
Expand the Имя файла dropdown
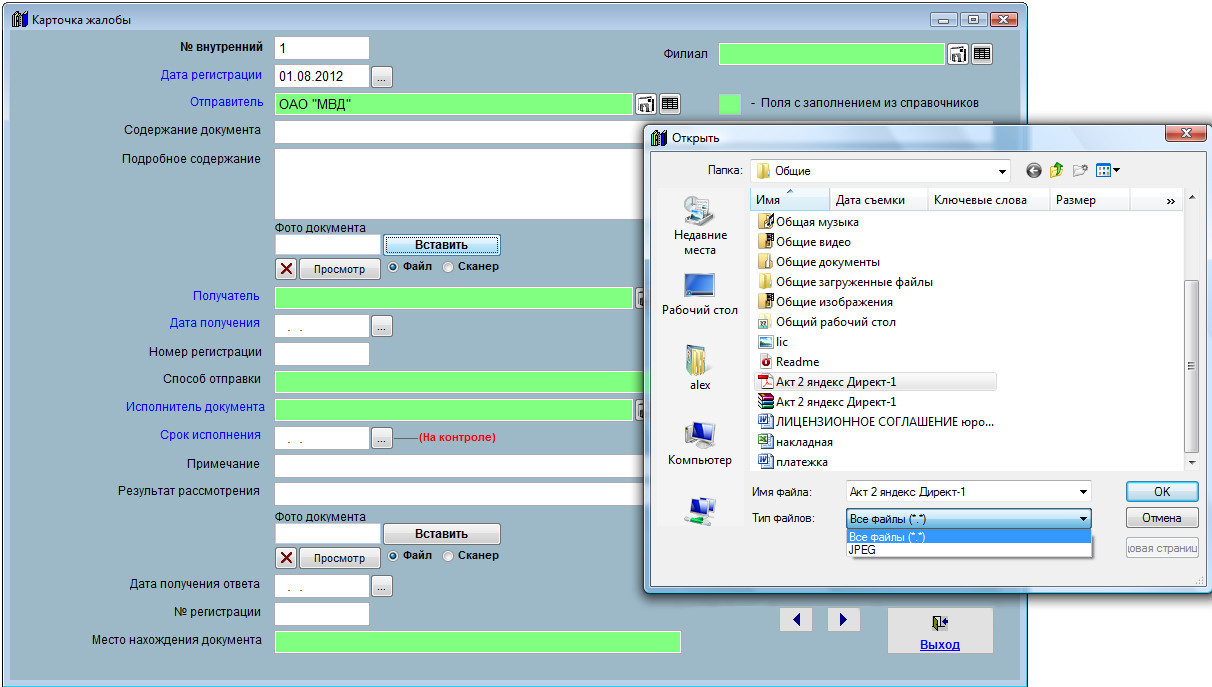[1083, 492]
